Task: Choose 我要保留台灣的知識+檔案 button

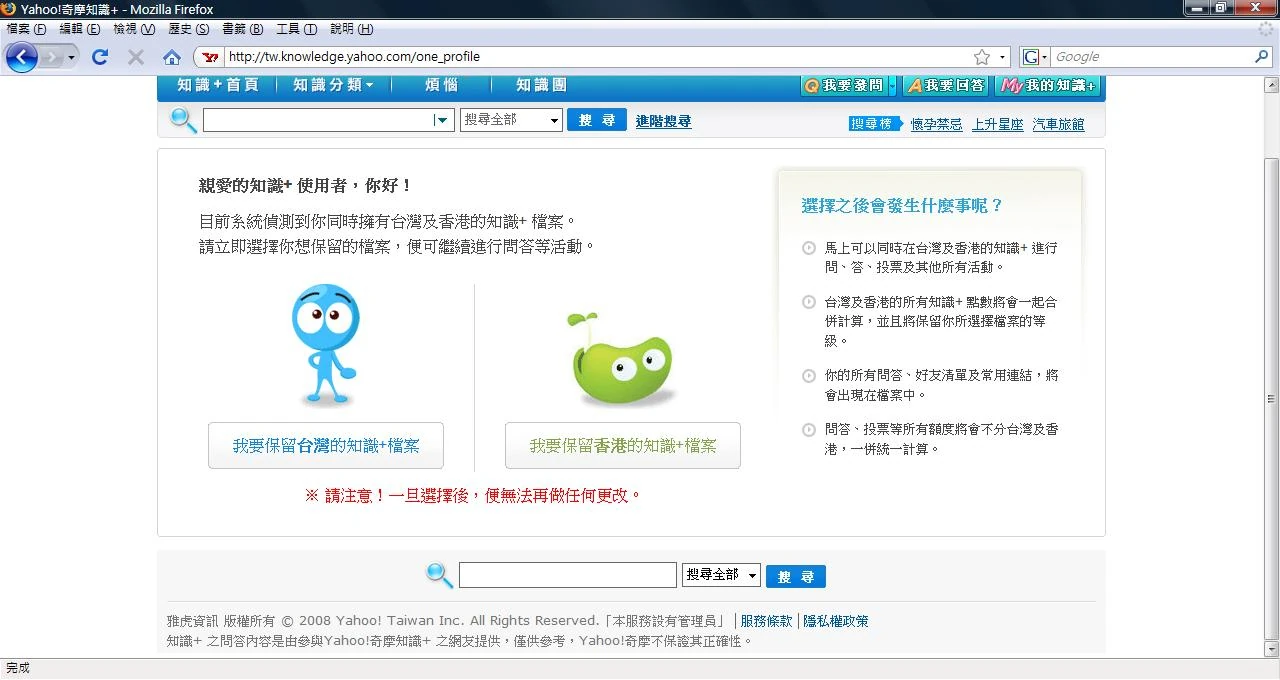Action: tap(326, 446)
